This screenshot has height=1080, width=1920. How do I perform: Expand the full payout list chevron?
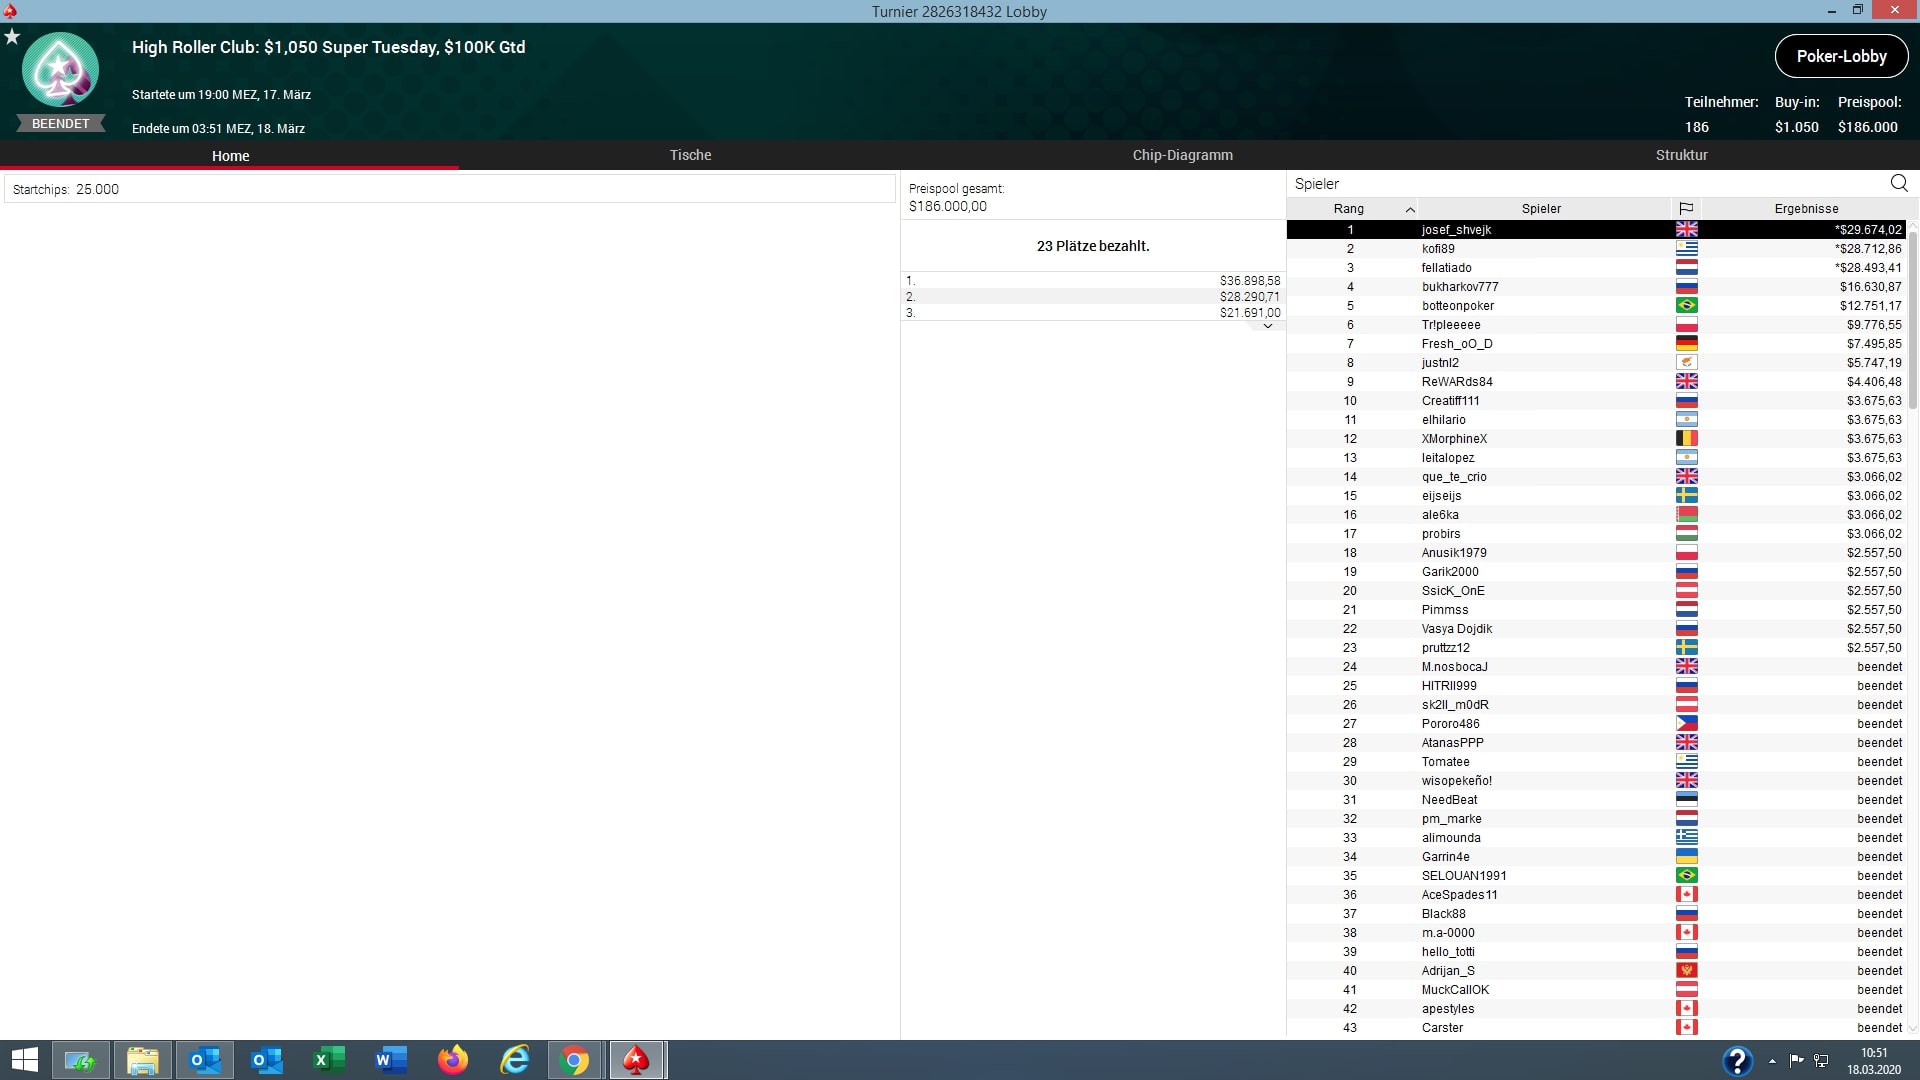point(1267,326)
